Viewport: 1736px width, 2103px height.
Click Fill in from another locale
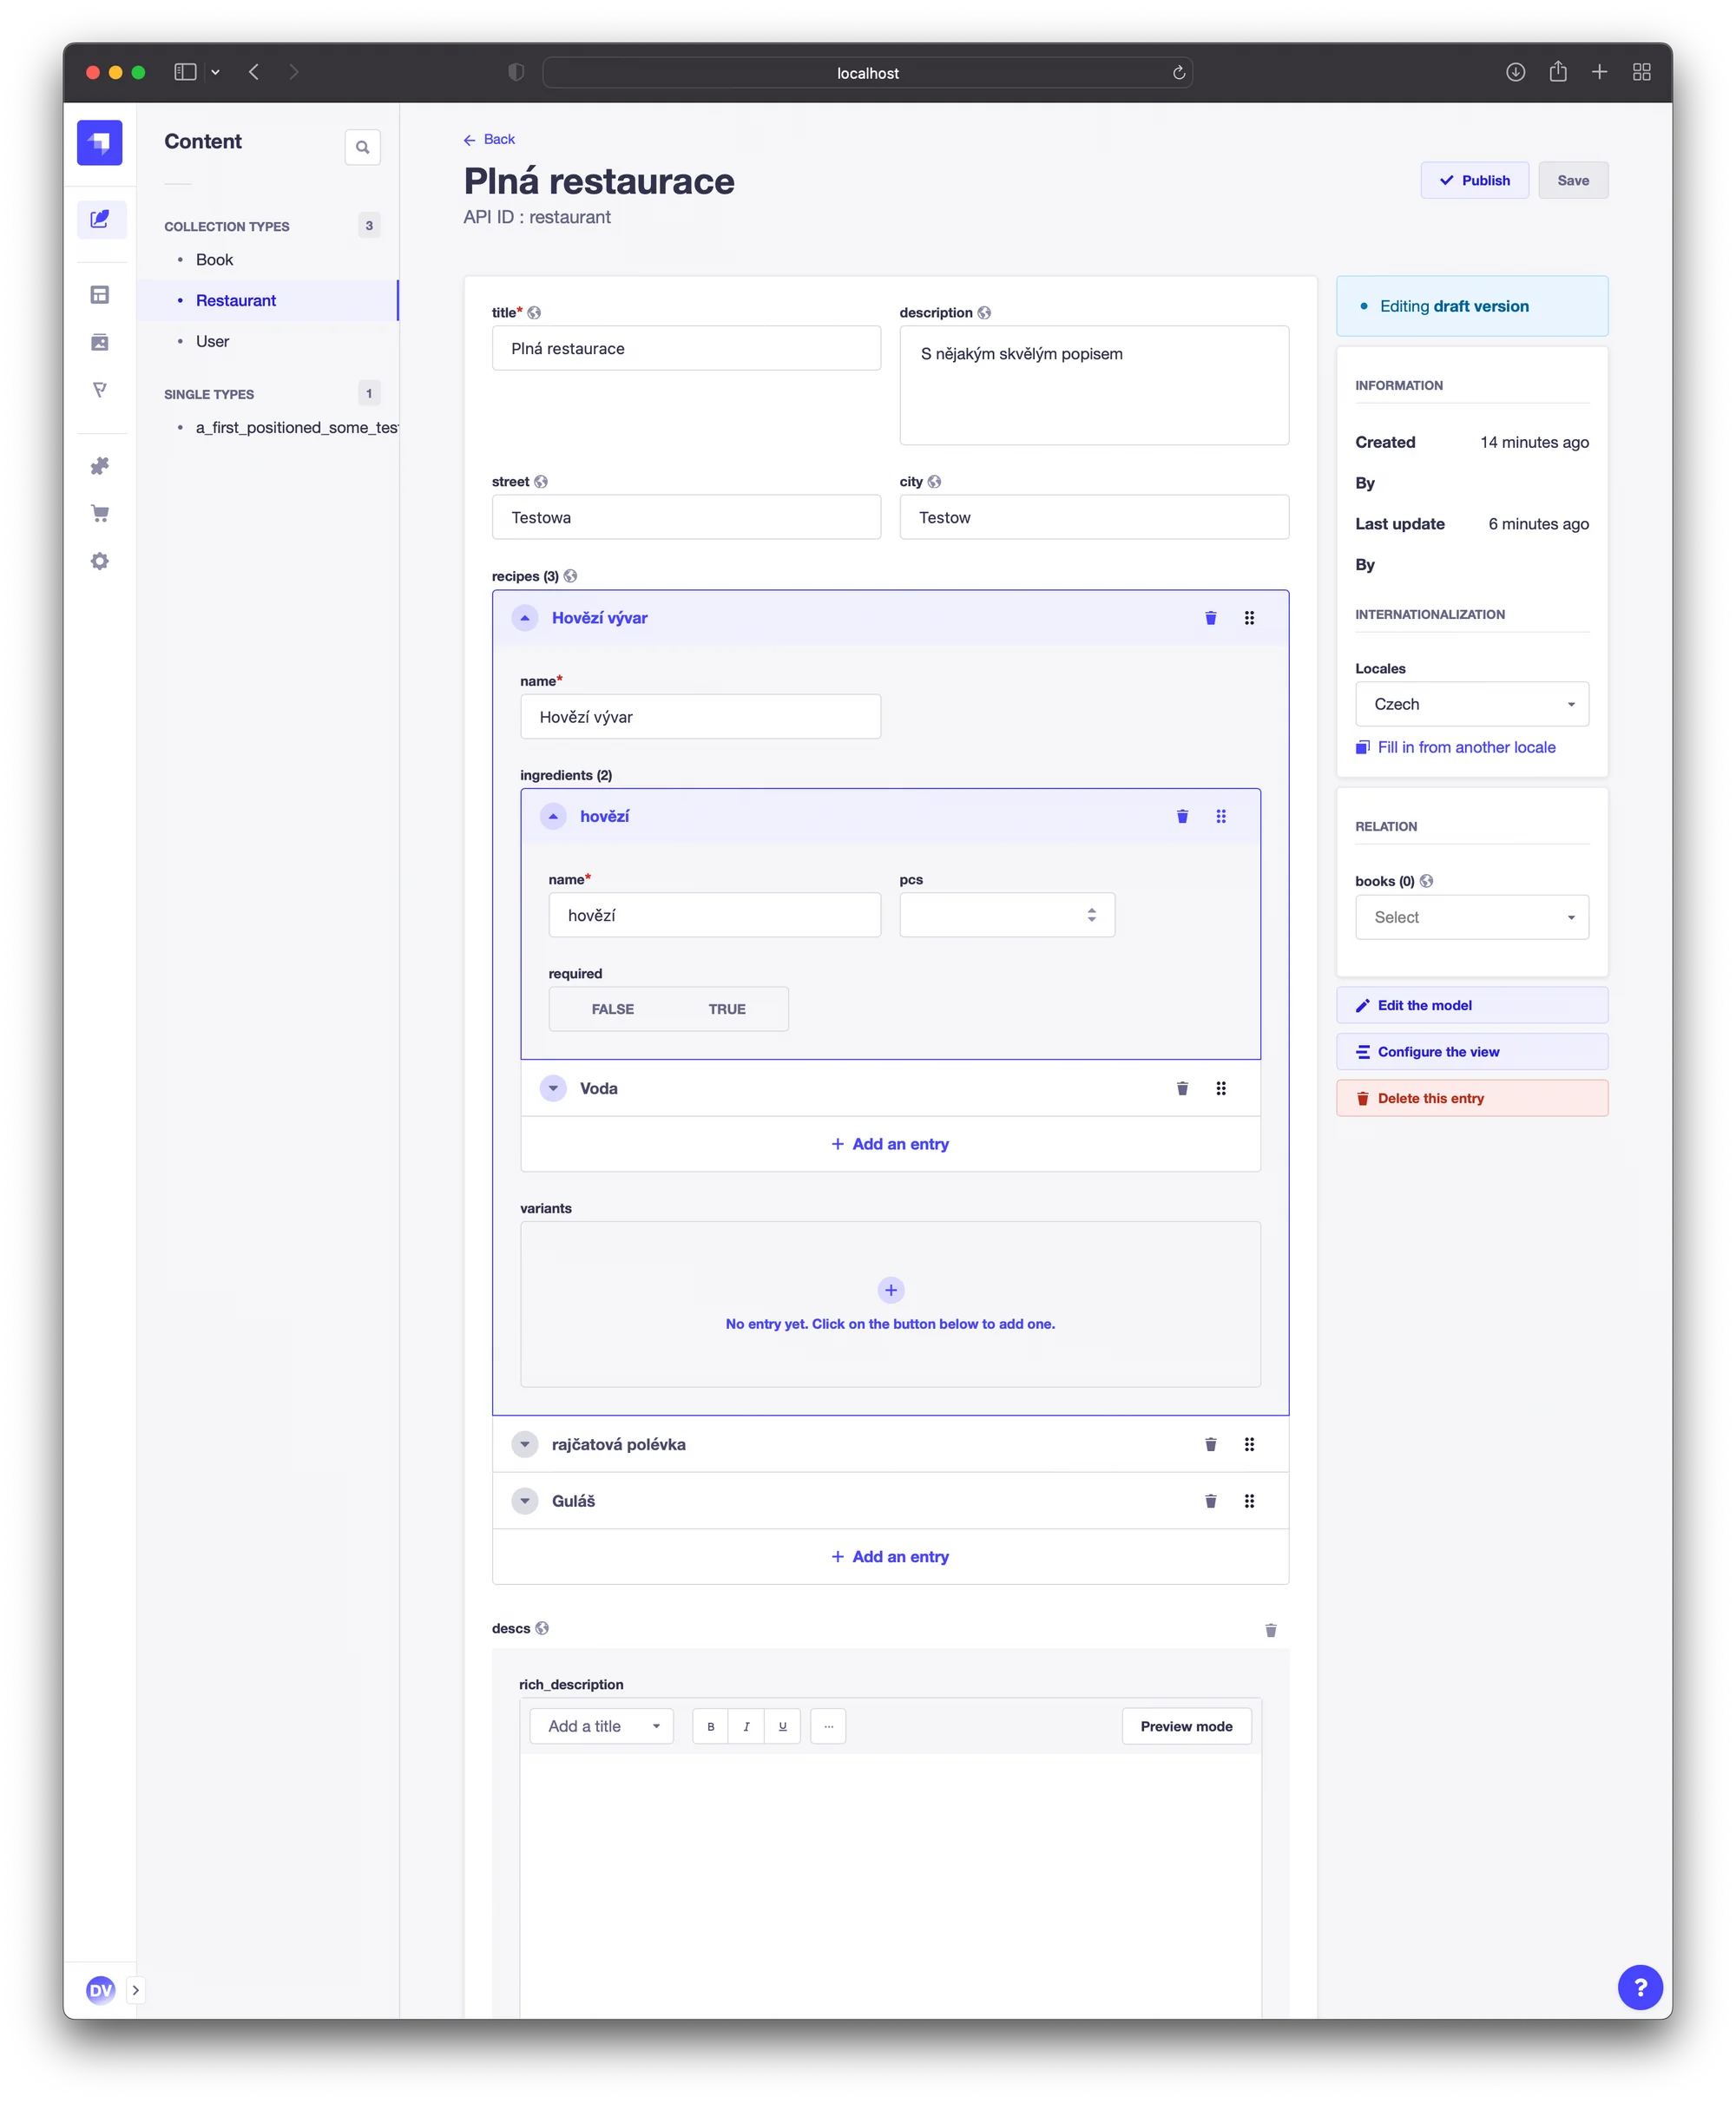point(1465,747)
